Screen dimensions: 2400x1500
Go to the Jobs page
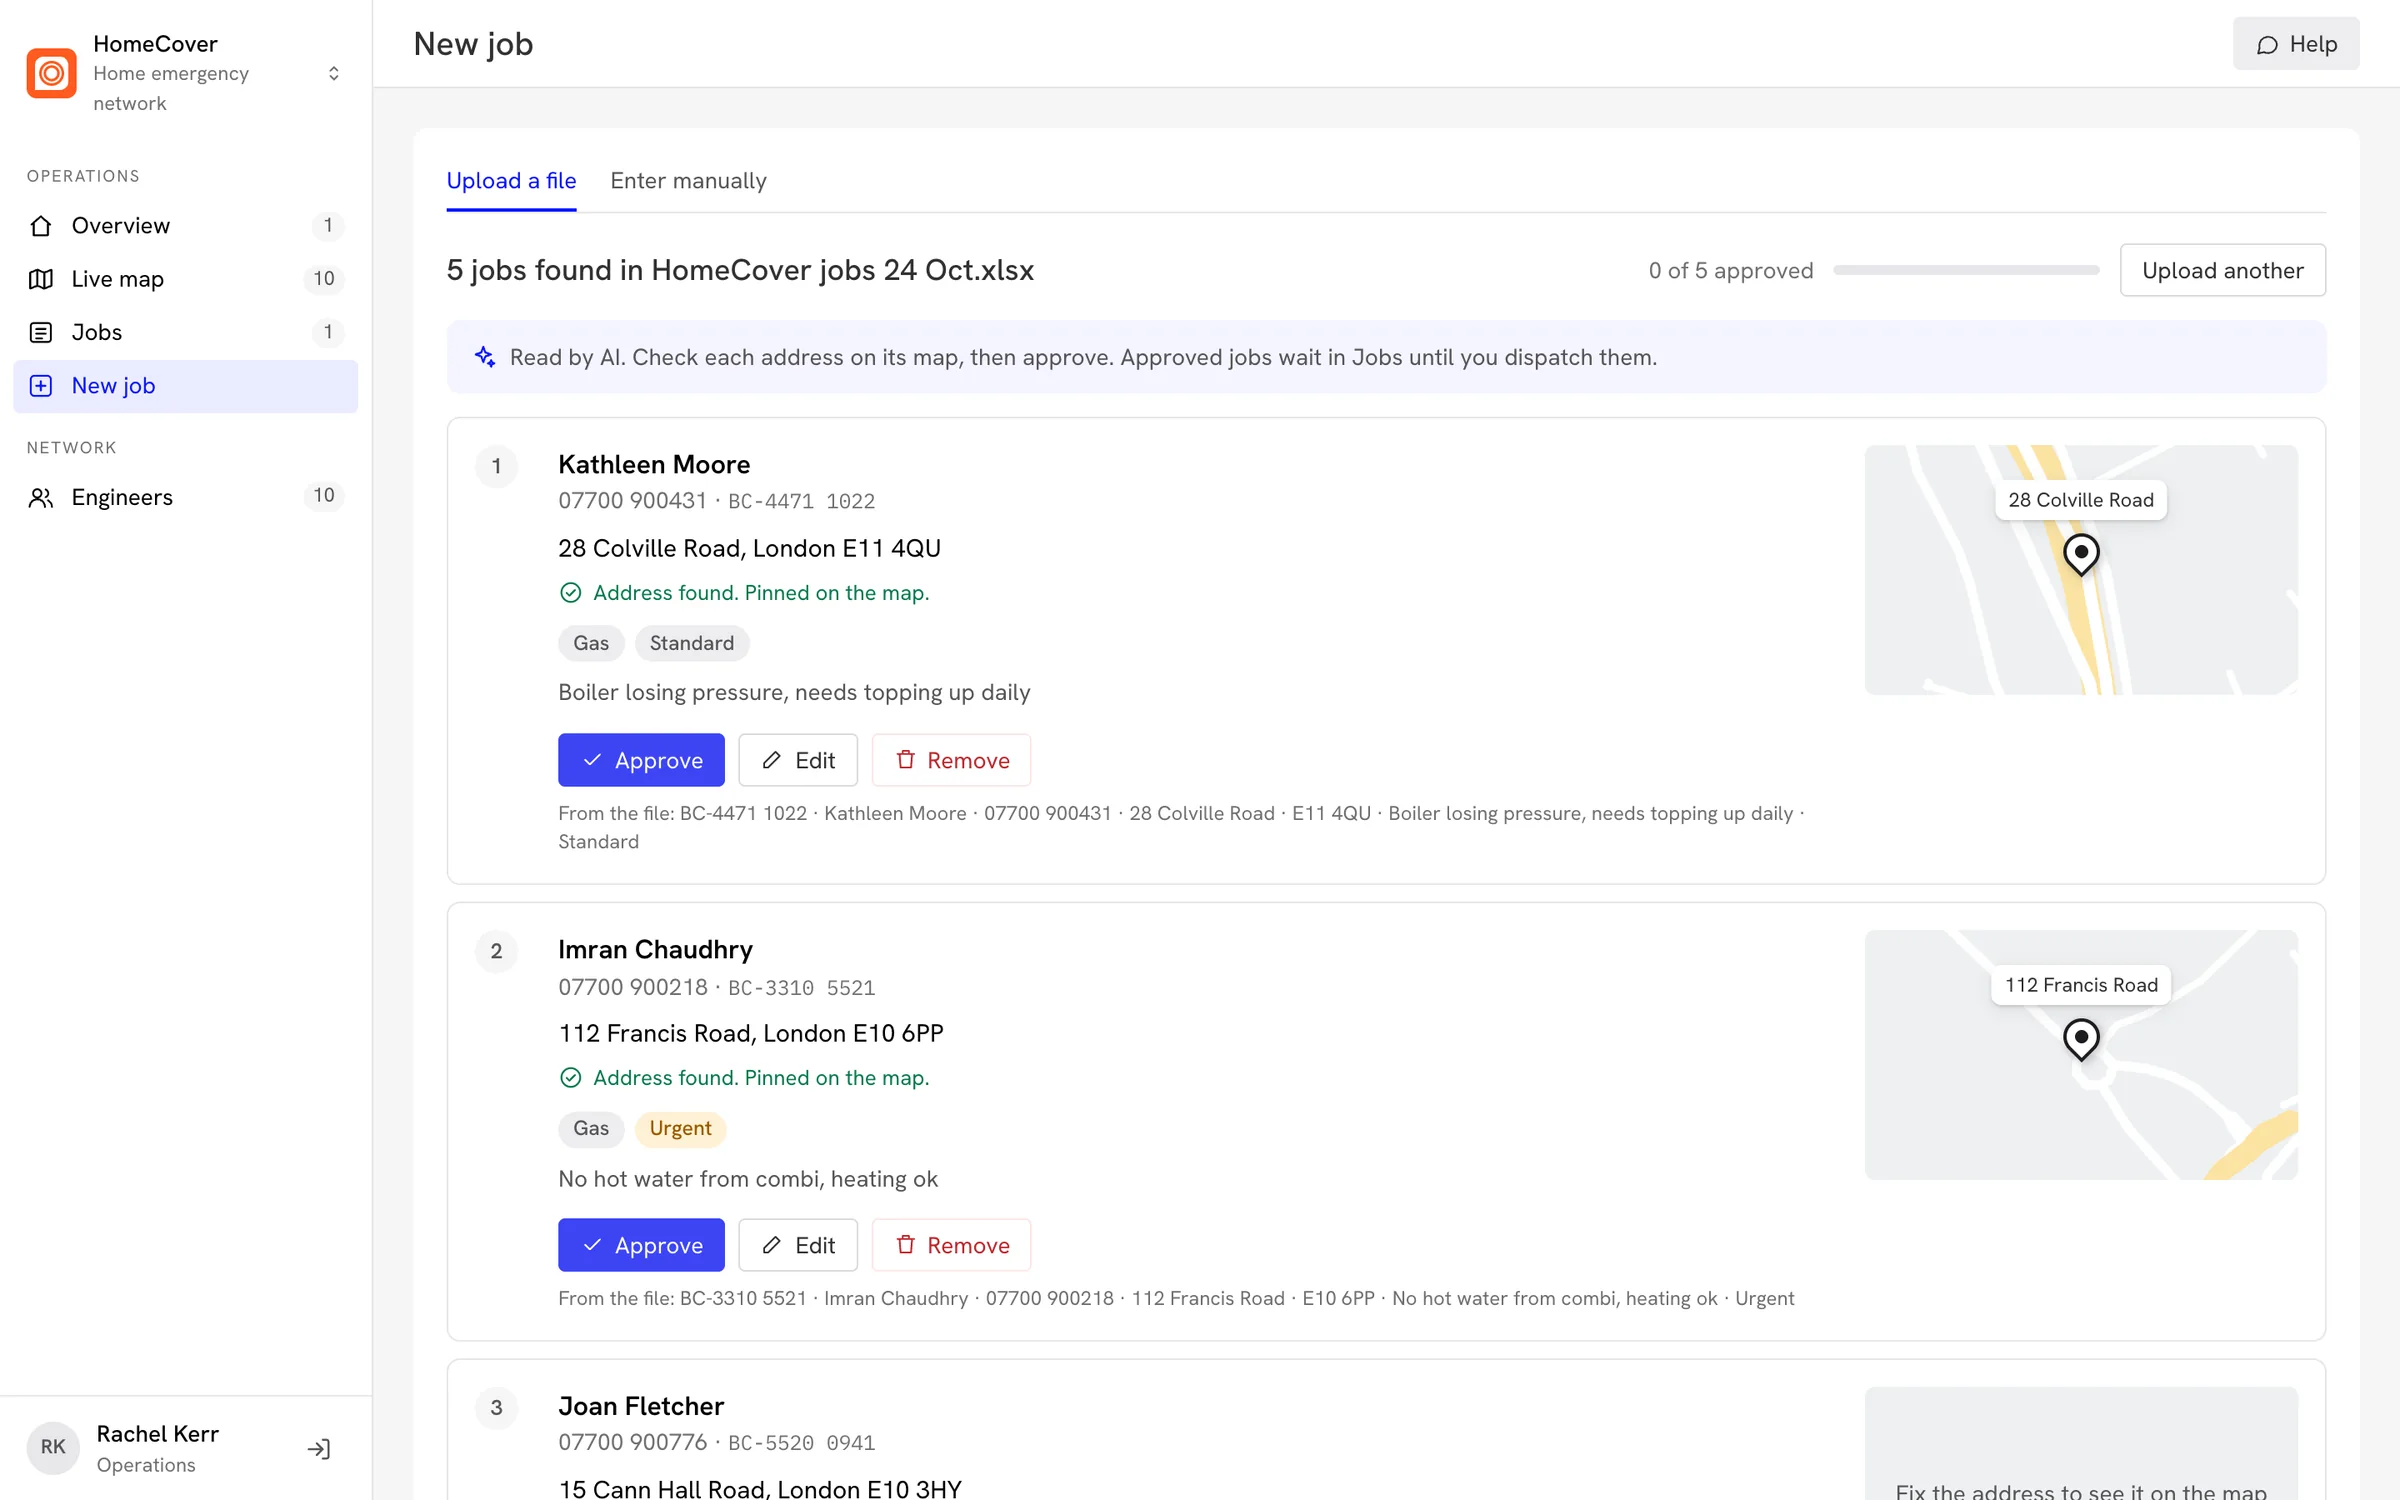coord(186,332)
